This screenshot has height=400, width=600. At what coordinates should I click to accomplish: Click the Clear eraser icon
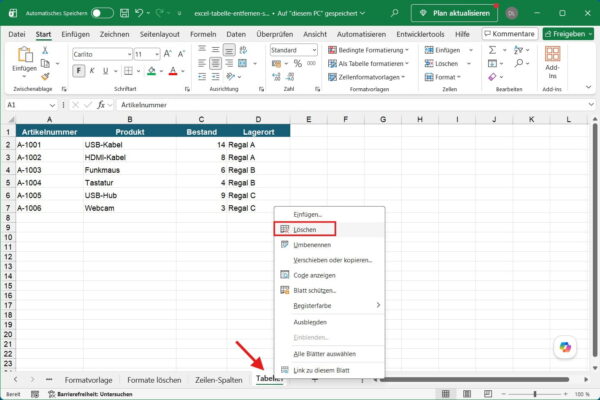tap(492, 77)
